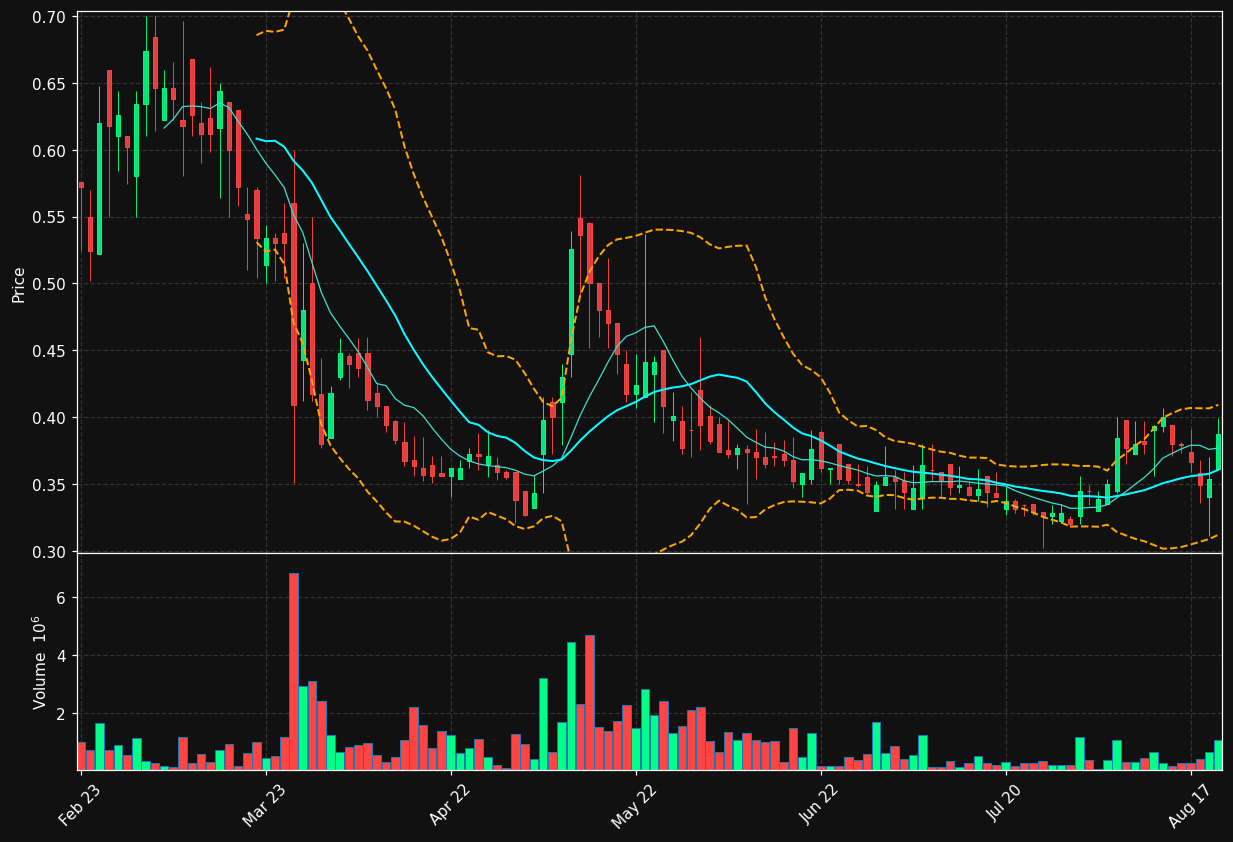Click the 'Apr 22' date label
This screenshot has height=842, width=1233.
point(450,804)
